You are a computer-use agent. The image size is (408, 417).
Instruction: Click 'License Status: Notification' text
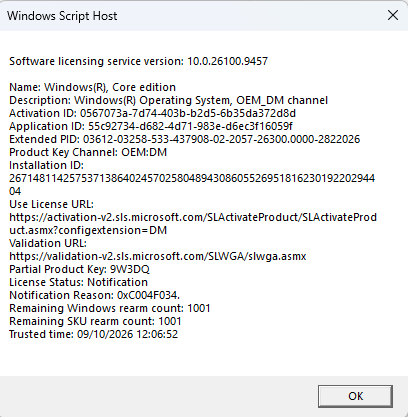click(78, 282)
